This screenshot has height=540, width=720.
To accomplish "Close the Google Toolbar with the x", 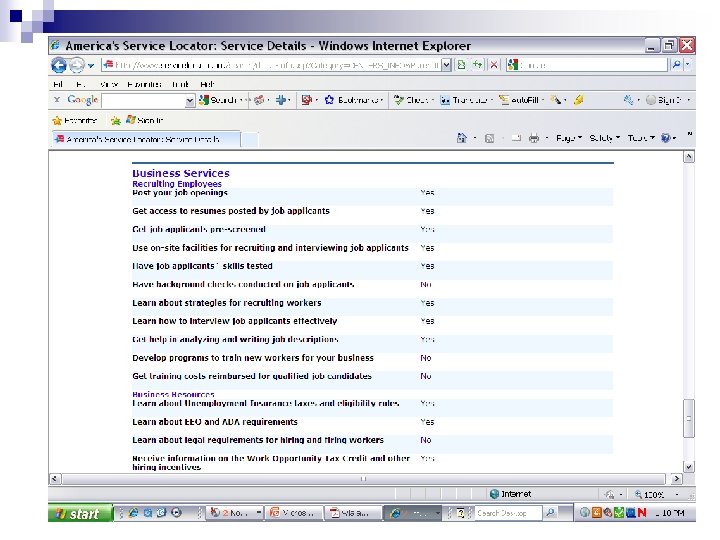I will pos(56,99).
